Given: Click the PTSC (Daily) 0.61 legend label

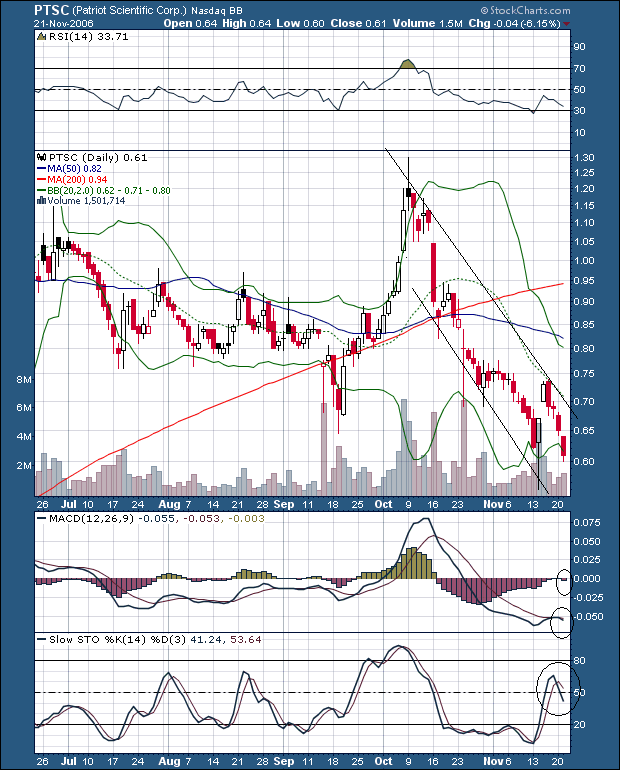Looking at the screenshot, I should pyautogui.click(x=98, y=158).
